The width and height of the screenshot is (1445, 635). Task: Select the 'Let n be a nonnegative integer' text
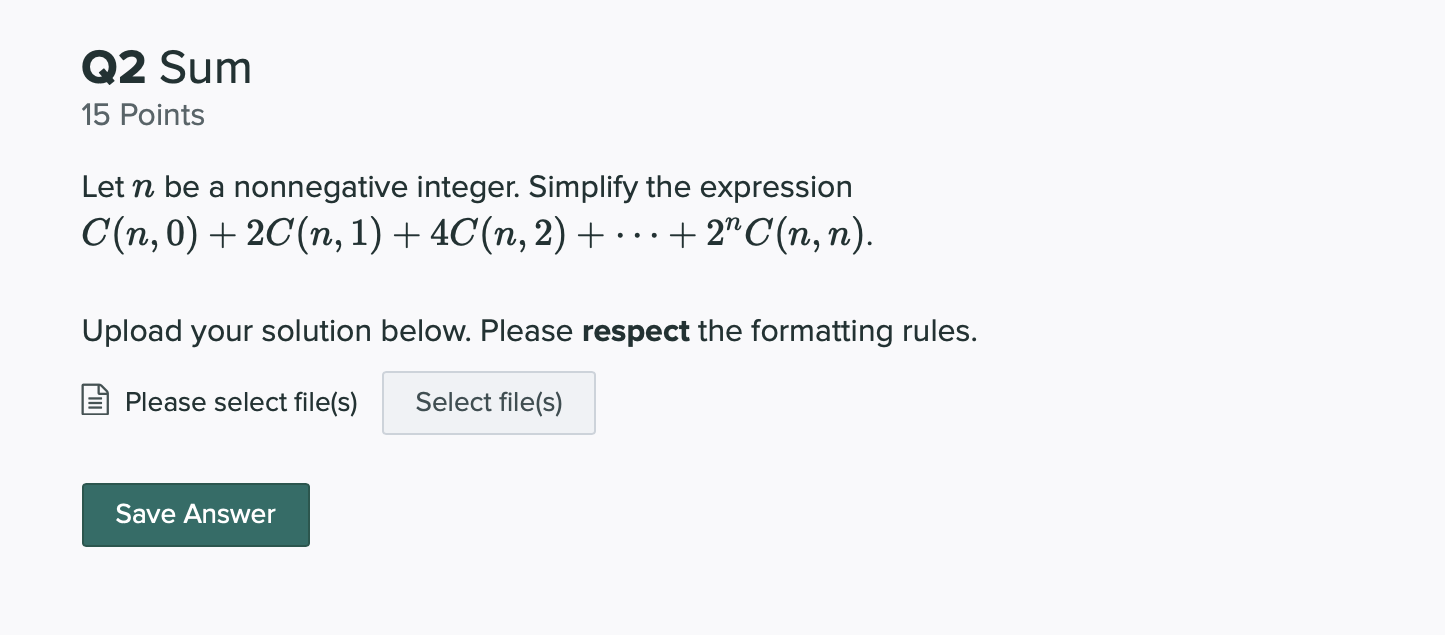300,187
